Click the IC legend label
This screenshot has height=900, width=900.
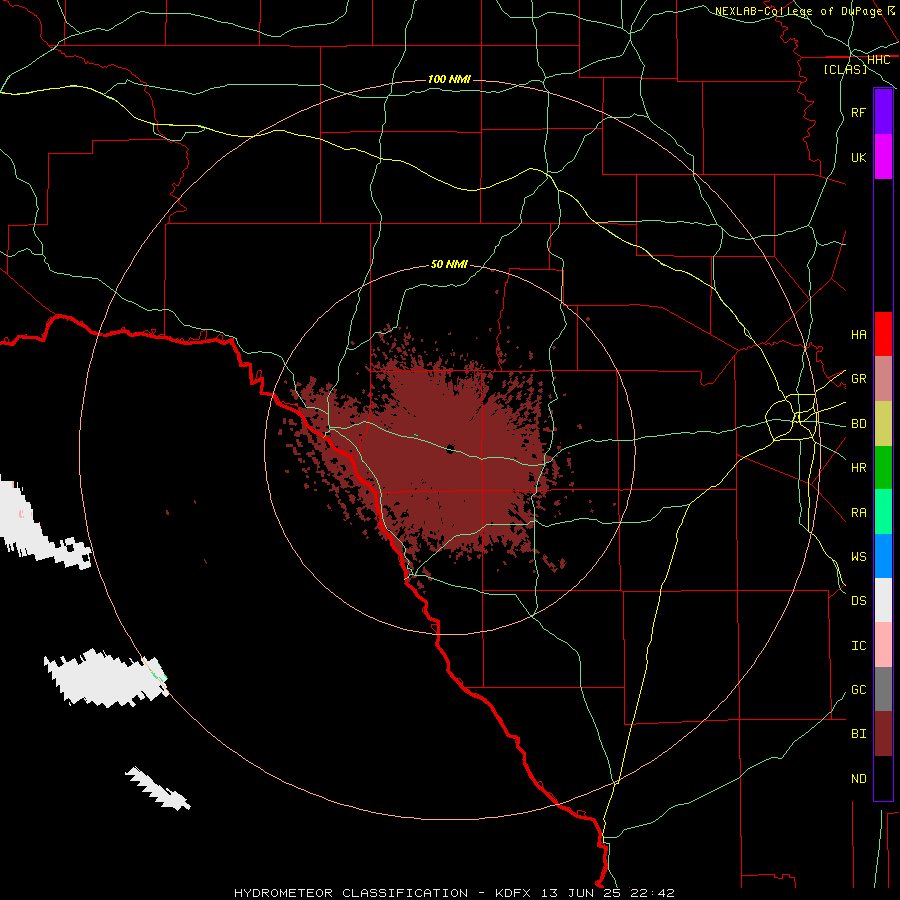(x=858, y=646)
